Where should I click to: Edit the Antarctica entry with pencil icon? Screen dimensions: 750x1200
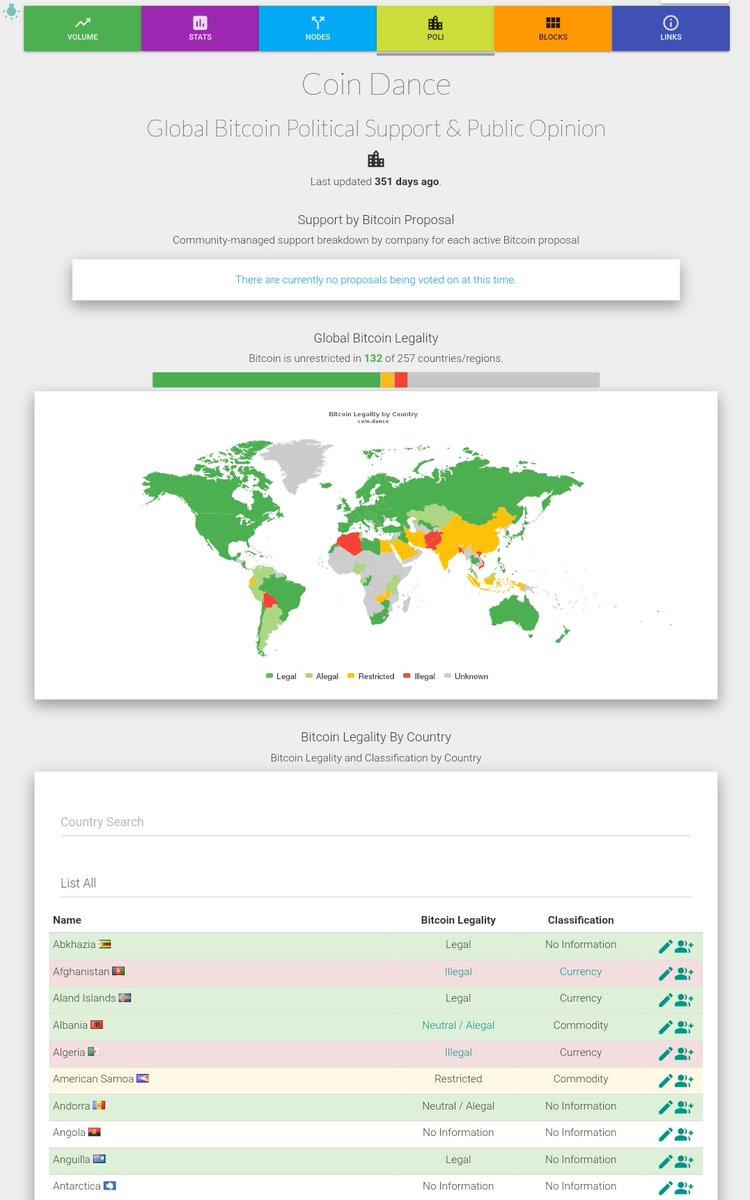click(666, 1188)
